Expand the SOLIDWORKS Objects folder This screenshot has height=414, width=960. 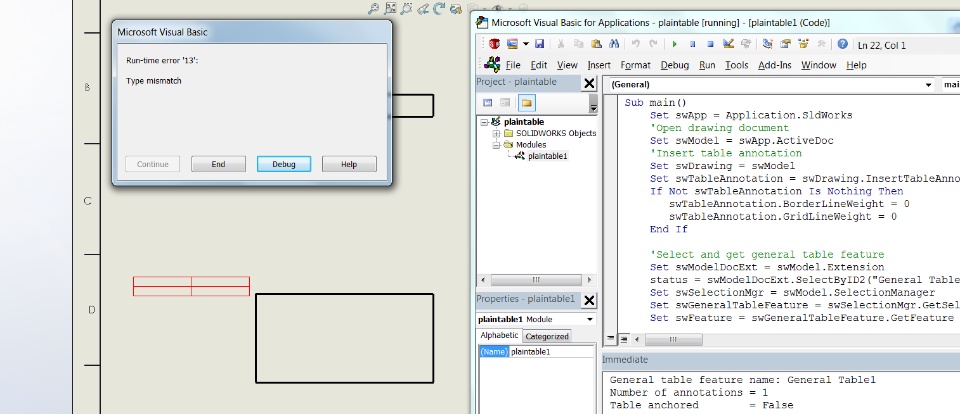point(496,134)
